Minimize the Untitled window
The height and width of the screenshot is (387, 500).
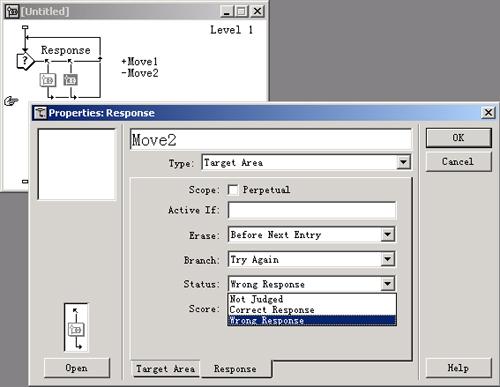pyautogui.click(x=227, y=11)
